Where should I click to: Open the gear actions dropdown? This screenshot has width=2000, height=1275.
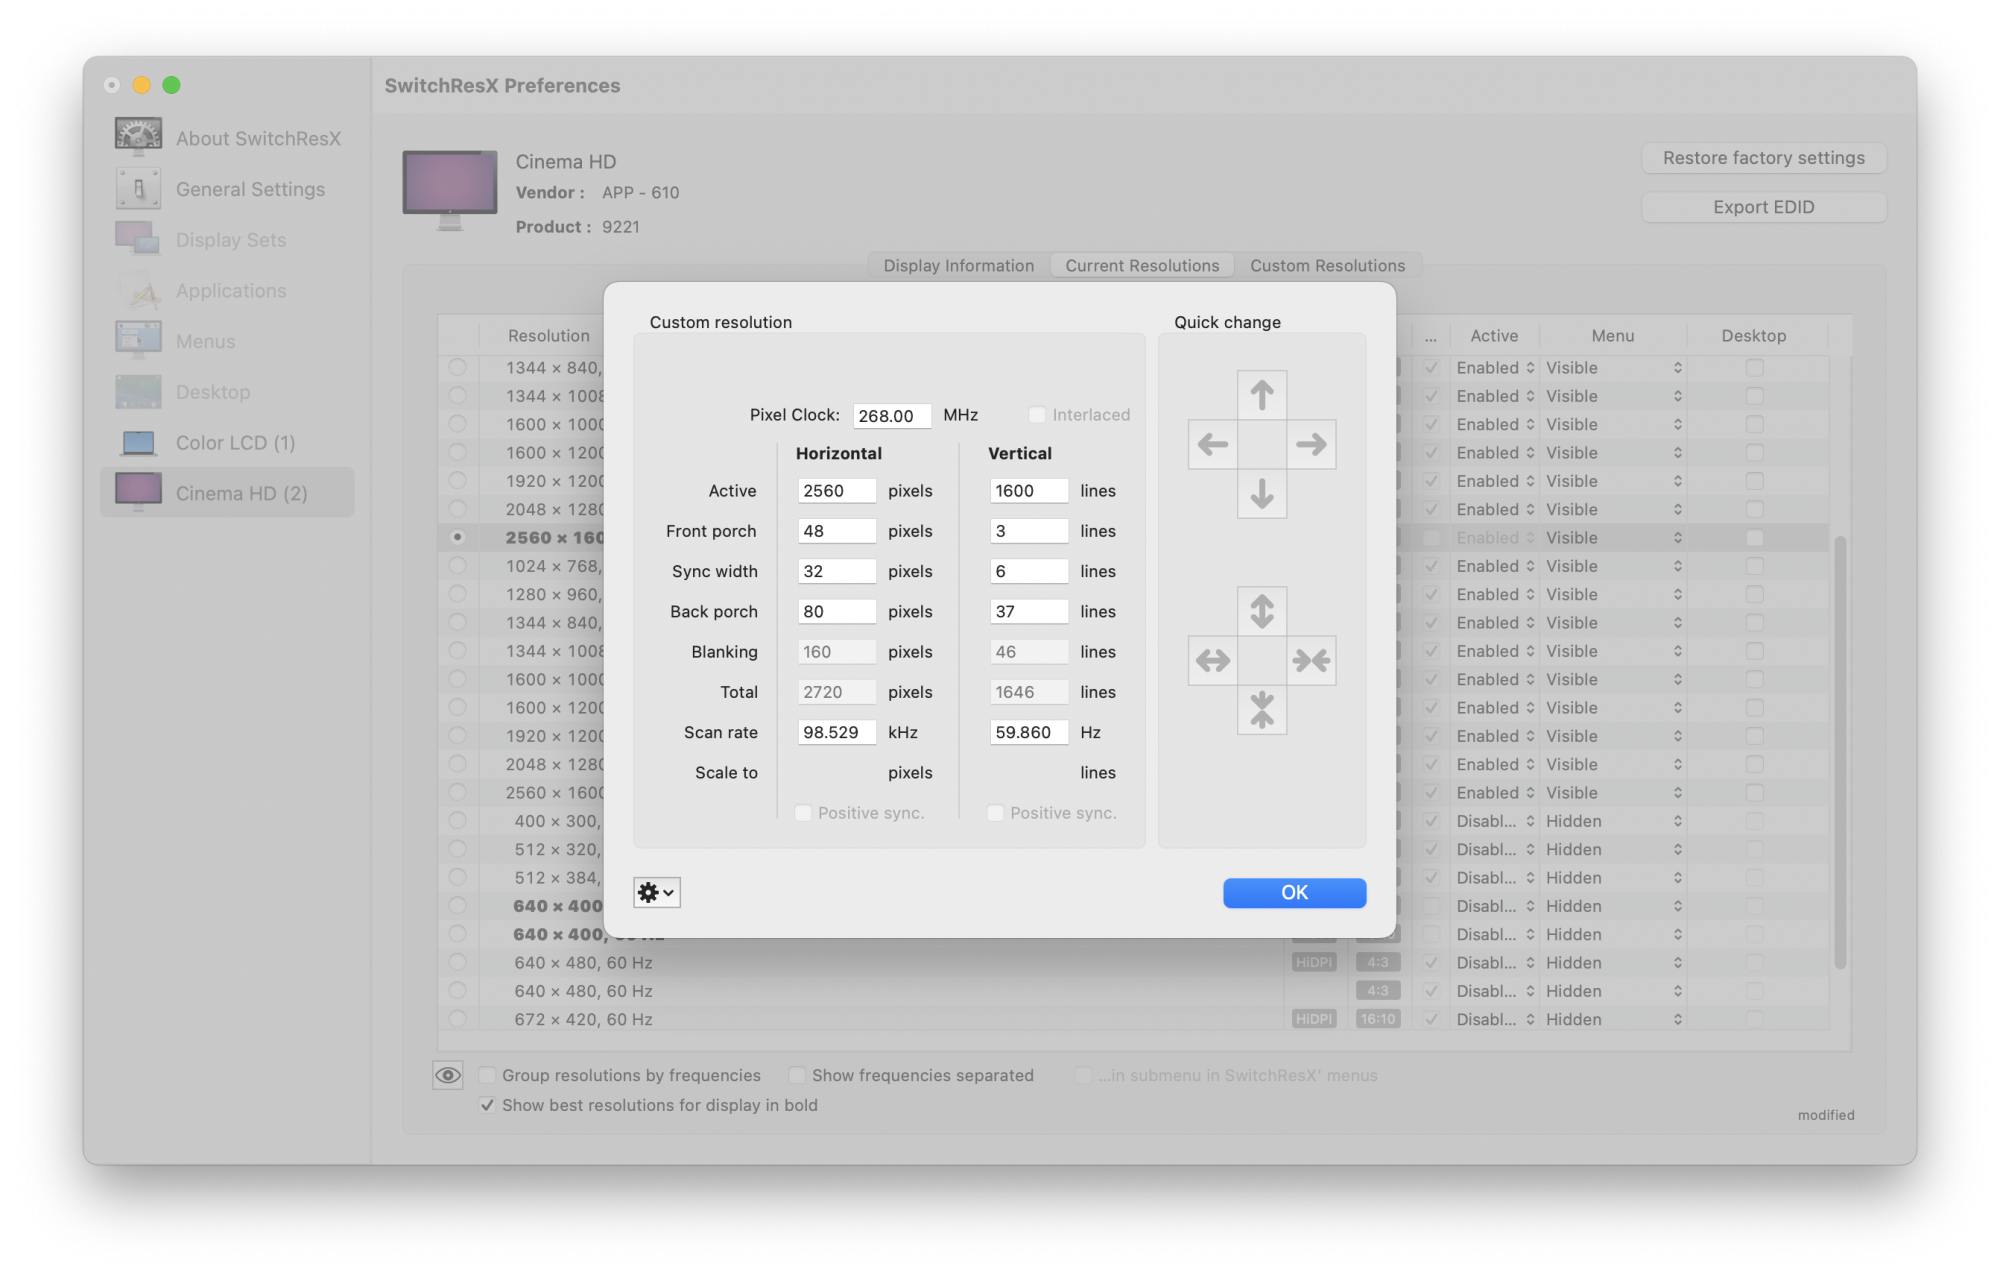pyautogui.click(x=657, y=892)
